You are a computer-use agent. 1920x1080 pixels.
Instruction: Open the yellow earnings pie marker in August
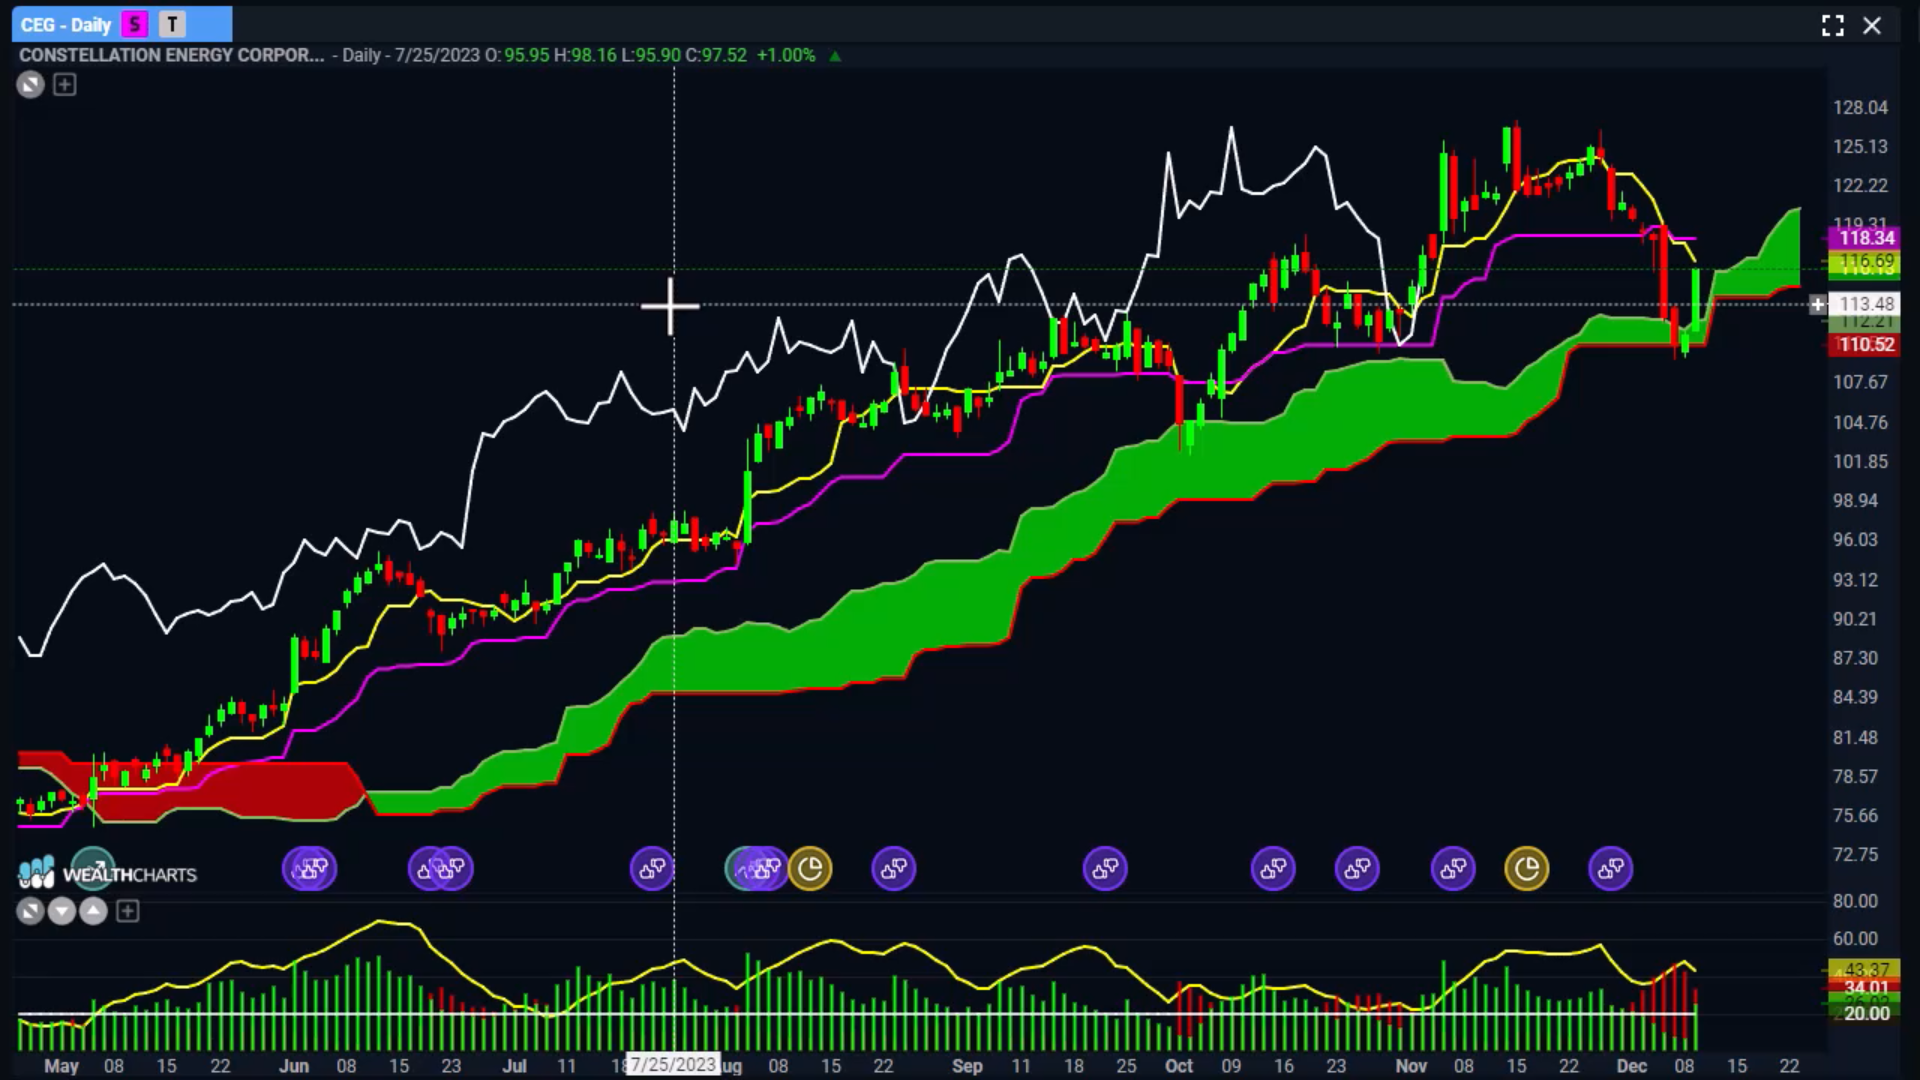tap(810, 869)
